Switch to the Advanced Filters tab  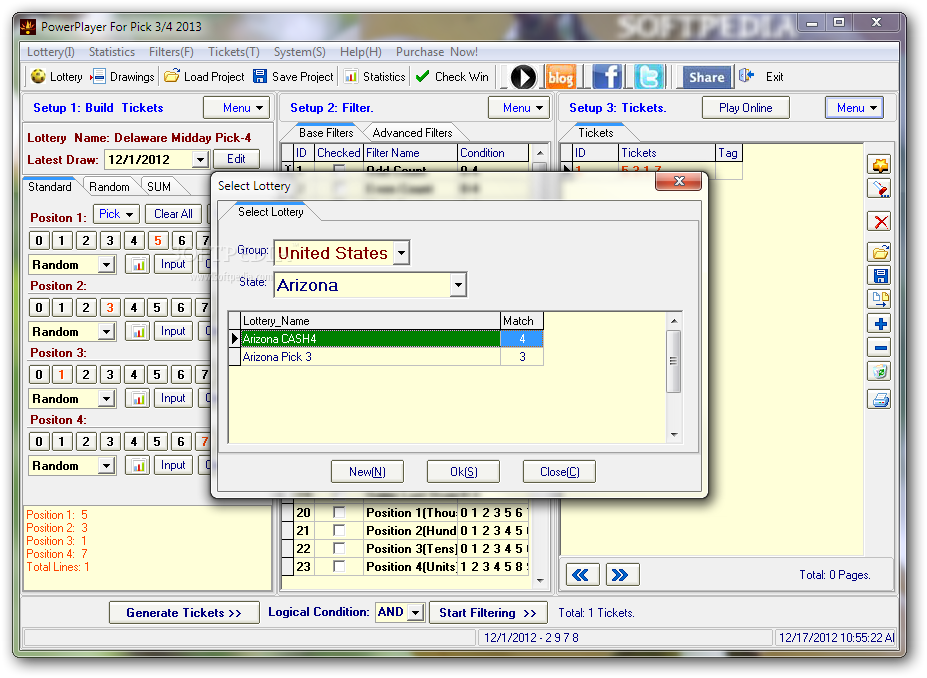click(413, 133)
